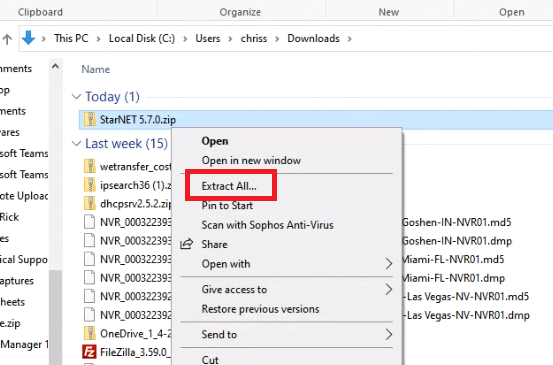
Task: Select FileZilla_3.59.0 file name
Action: pyautogui.click(x=136, y=352)
